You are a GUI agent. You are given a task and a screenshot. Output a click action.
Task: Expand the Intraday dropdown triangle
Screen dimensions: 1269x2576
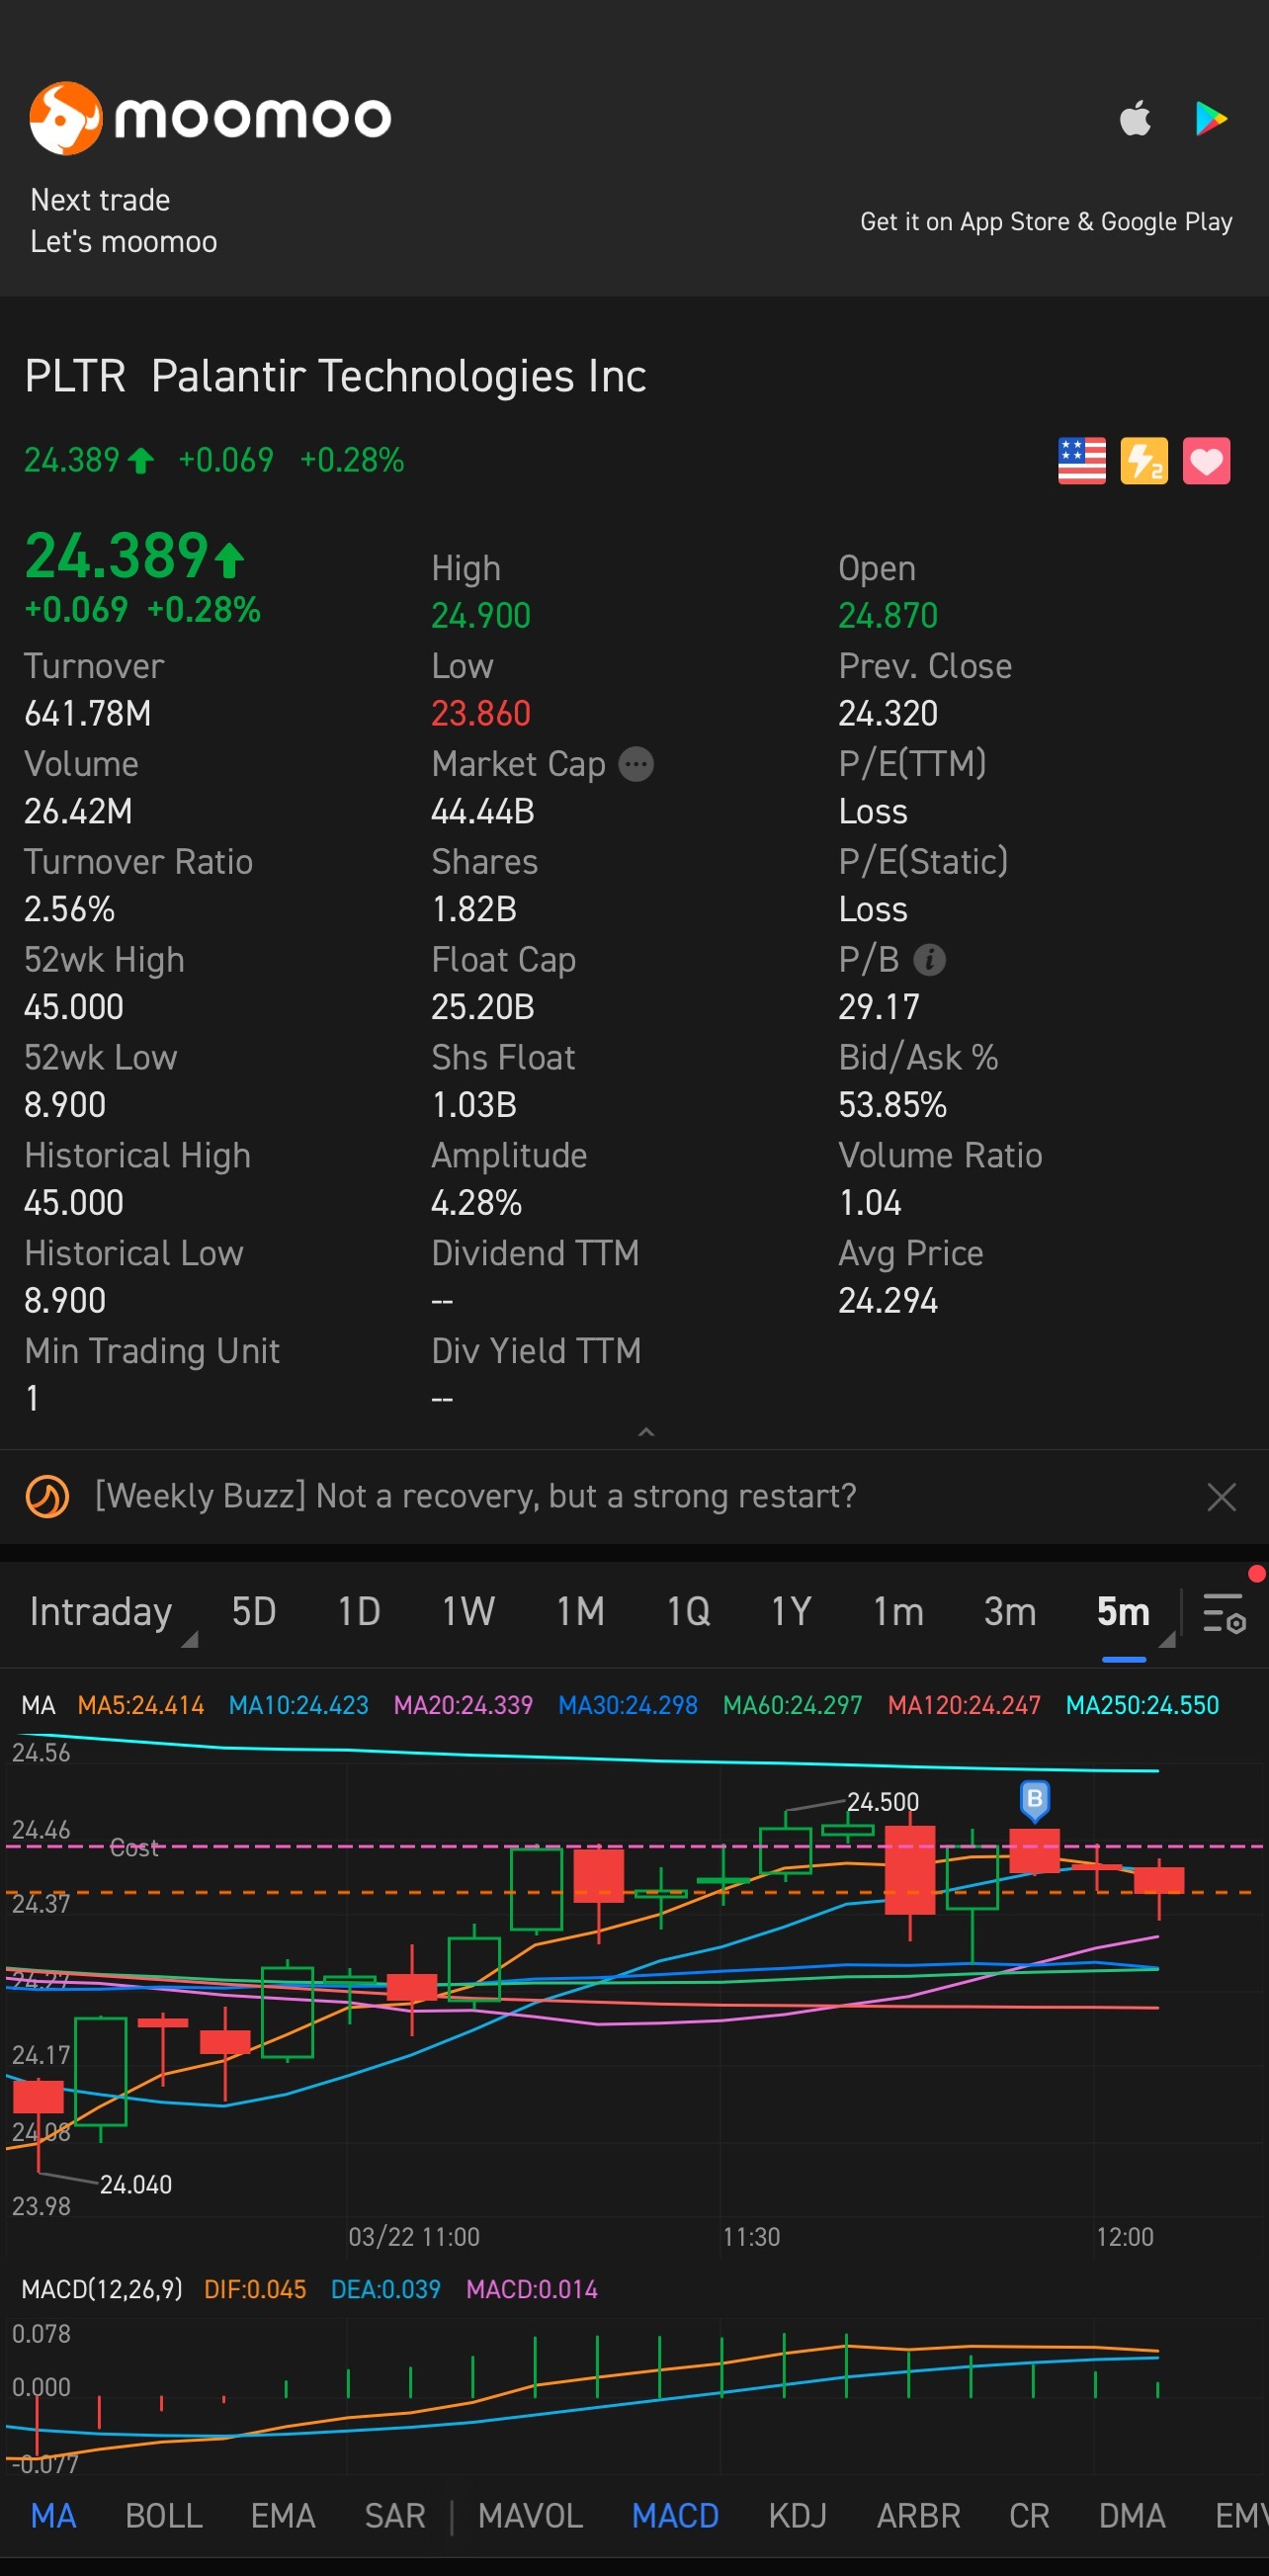pyautogui.click(x=189, y=1639)
